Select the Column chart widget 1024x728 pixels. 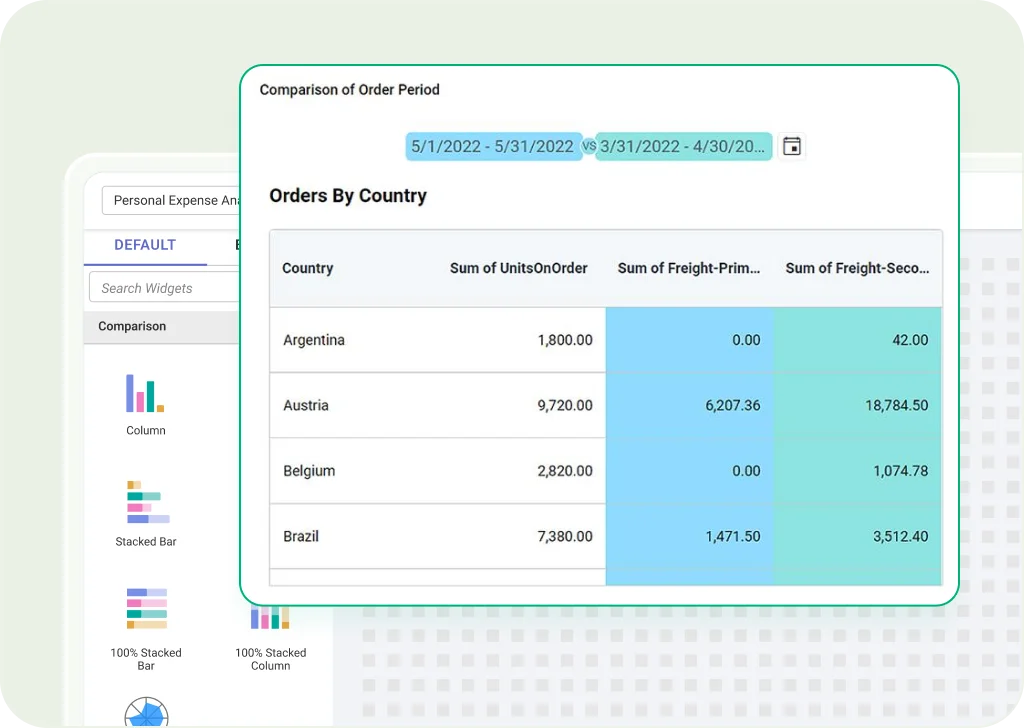click(x=145, y=394)
